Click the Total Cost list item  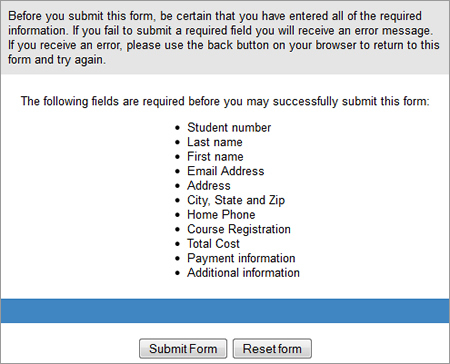pos(213,244)
